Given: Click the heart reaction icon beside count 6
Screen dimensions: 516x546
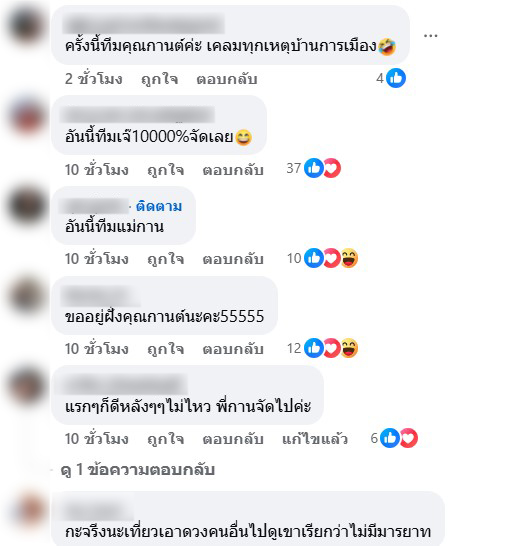Looking at the screenshot, I should (x=408, y=438).
